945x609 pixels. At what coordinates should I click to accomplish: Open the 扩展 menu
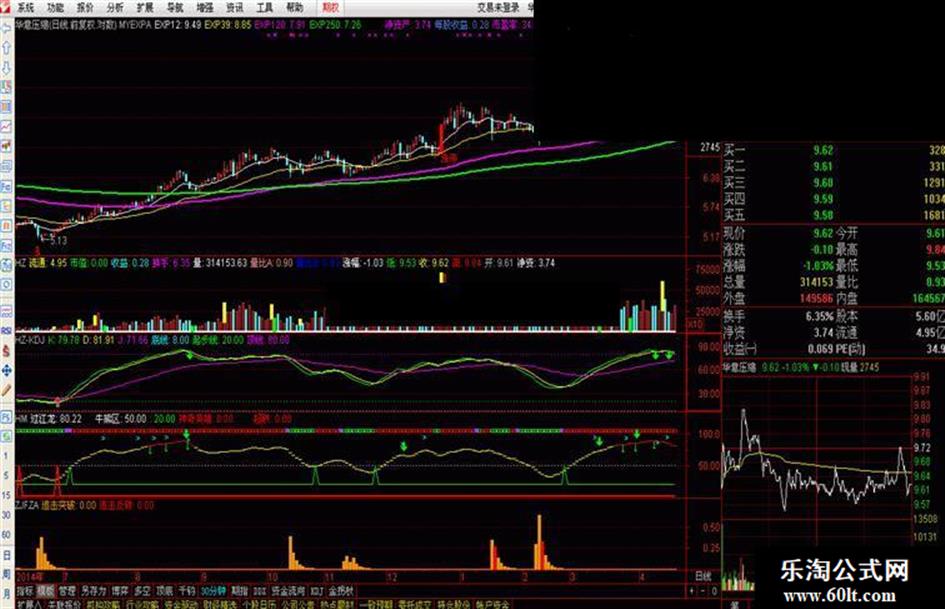(x=145, y=7)
